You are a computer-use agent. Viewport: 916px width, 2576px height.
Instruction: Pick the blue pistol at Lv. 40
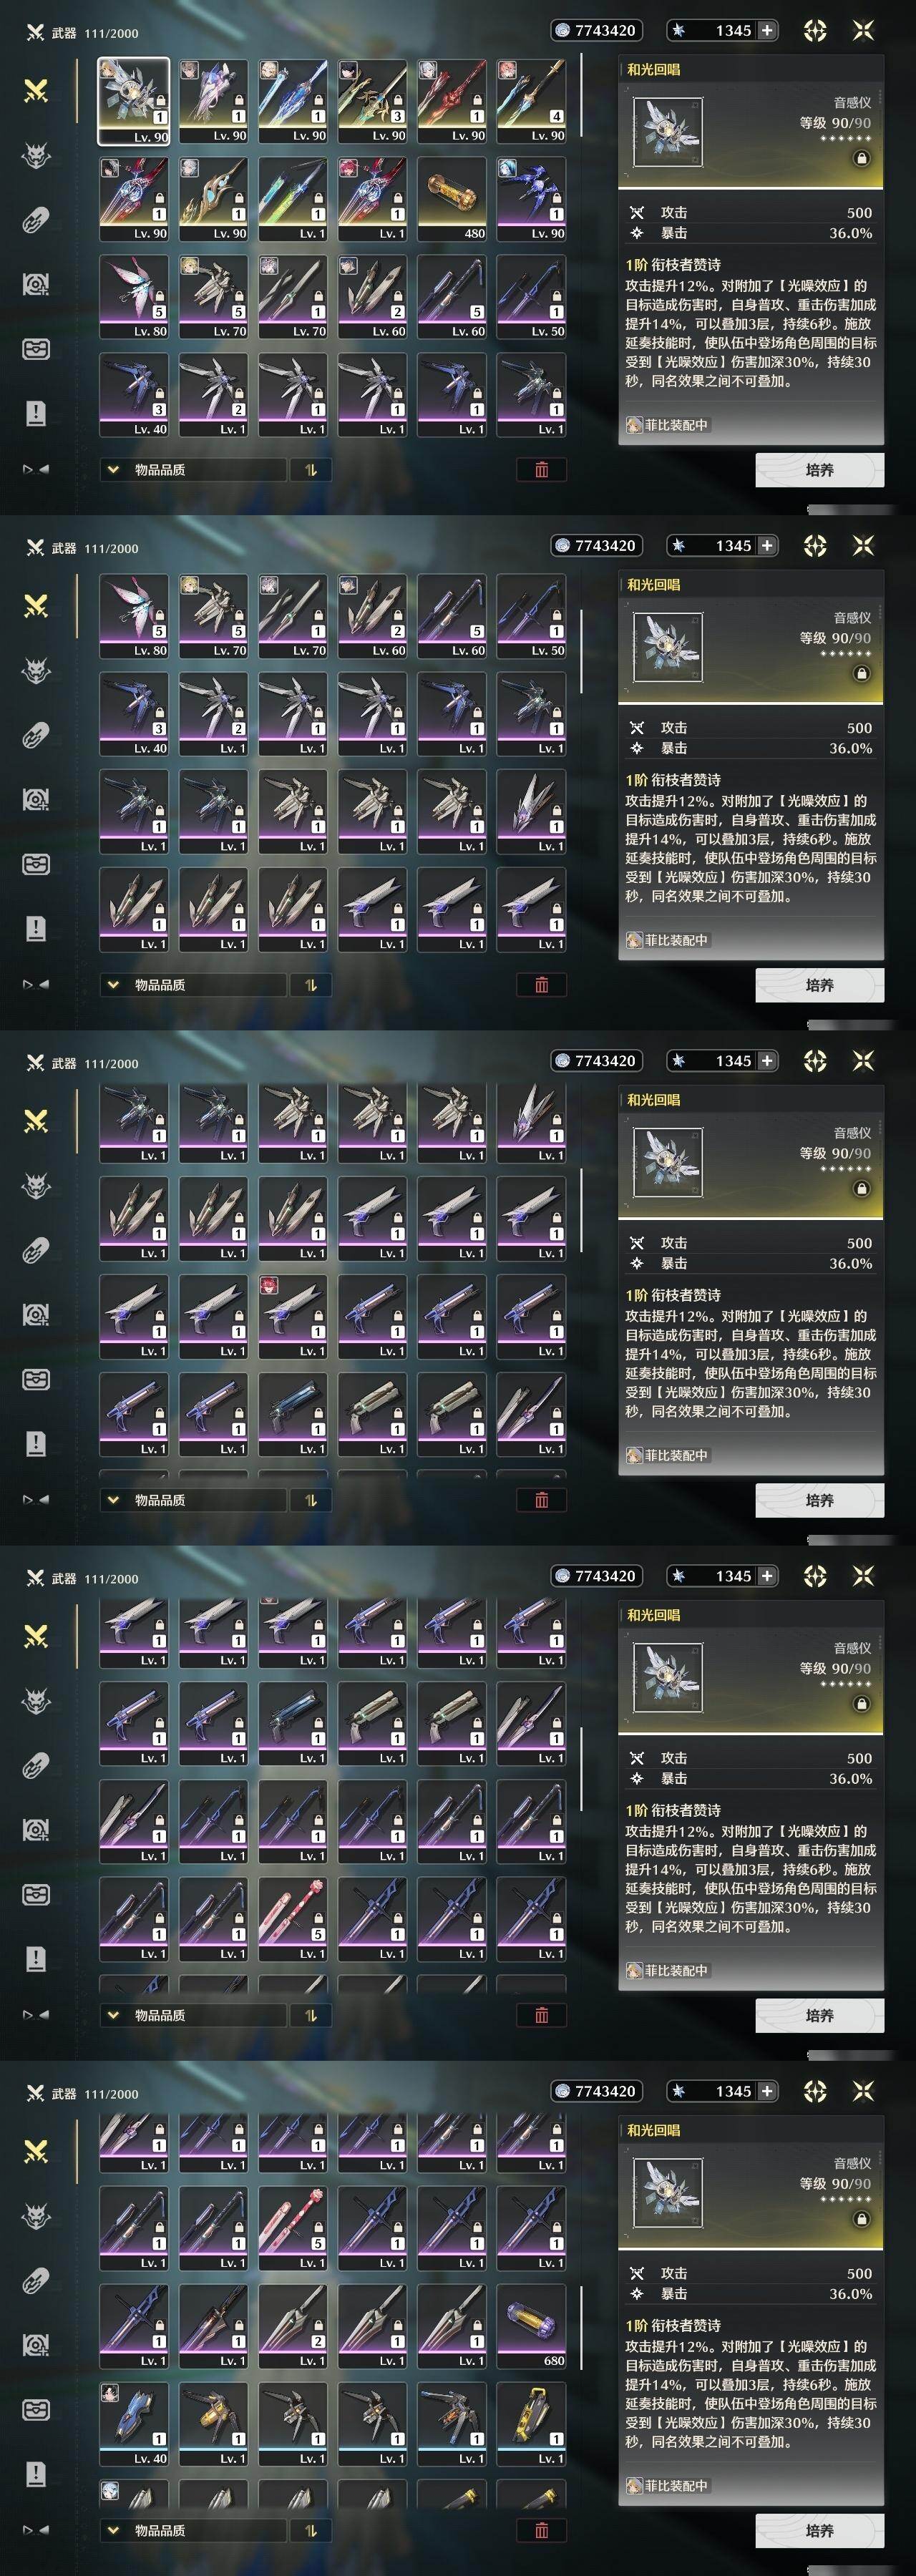pyautogui.click(x=134, y=2424)
